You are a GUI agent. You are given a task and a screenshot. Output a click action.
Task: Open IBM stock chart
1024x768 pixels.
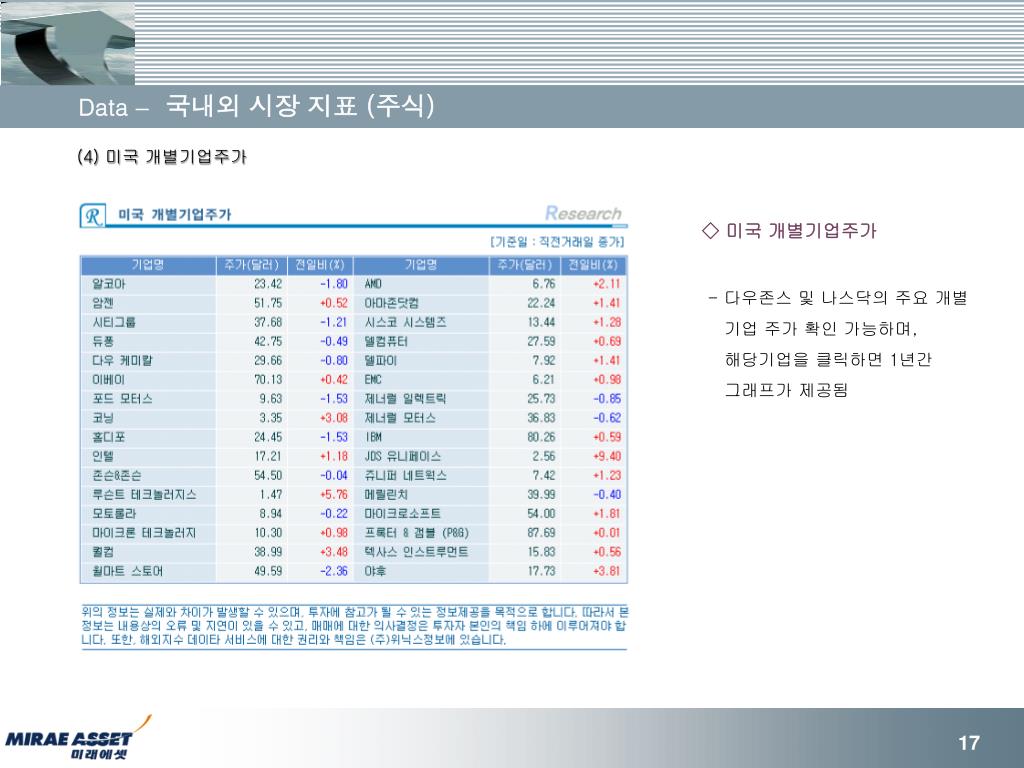373,437
